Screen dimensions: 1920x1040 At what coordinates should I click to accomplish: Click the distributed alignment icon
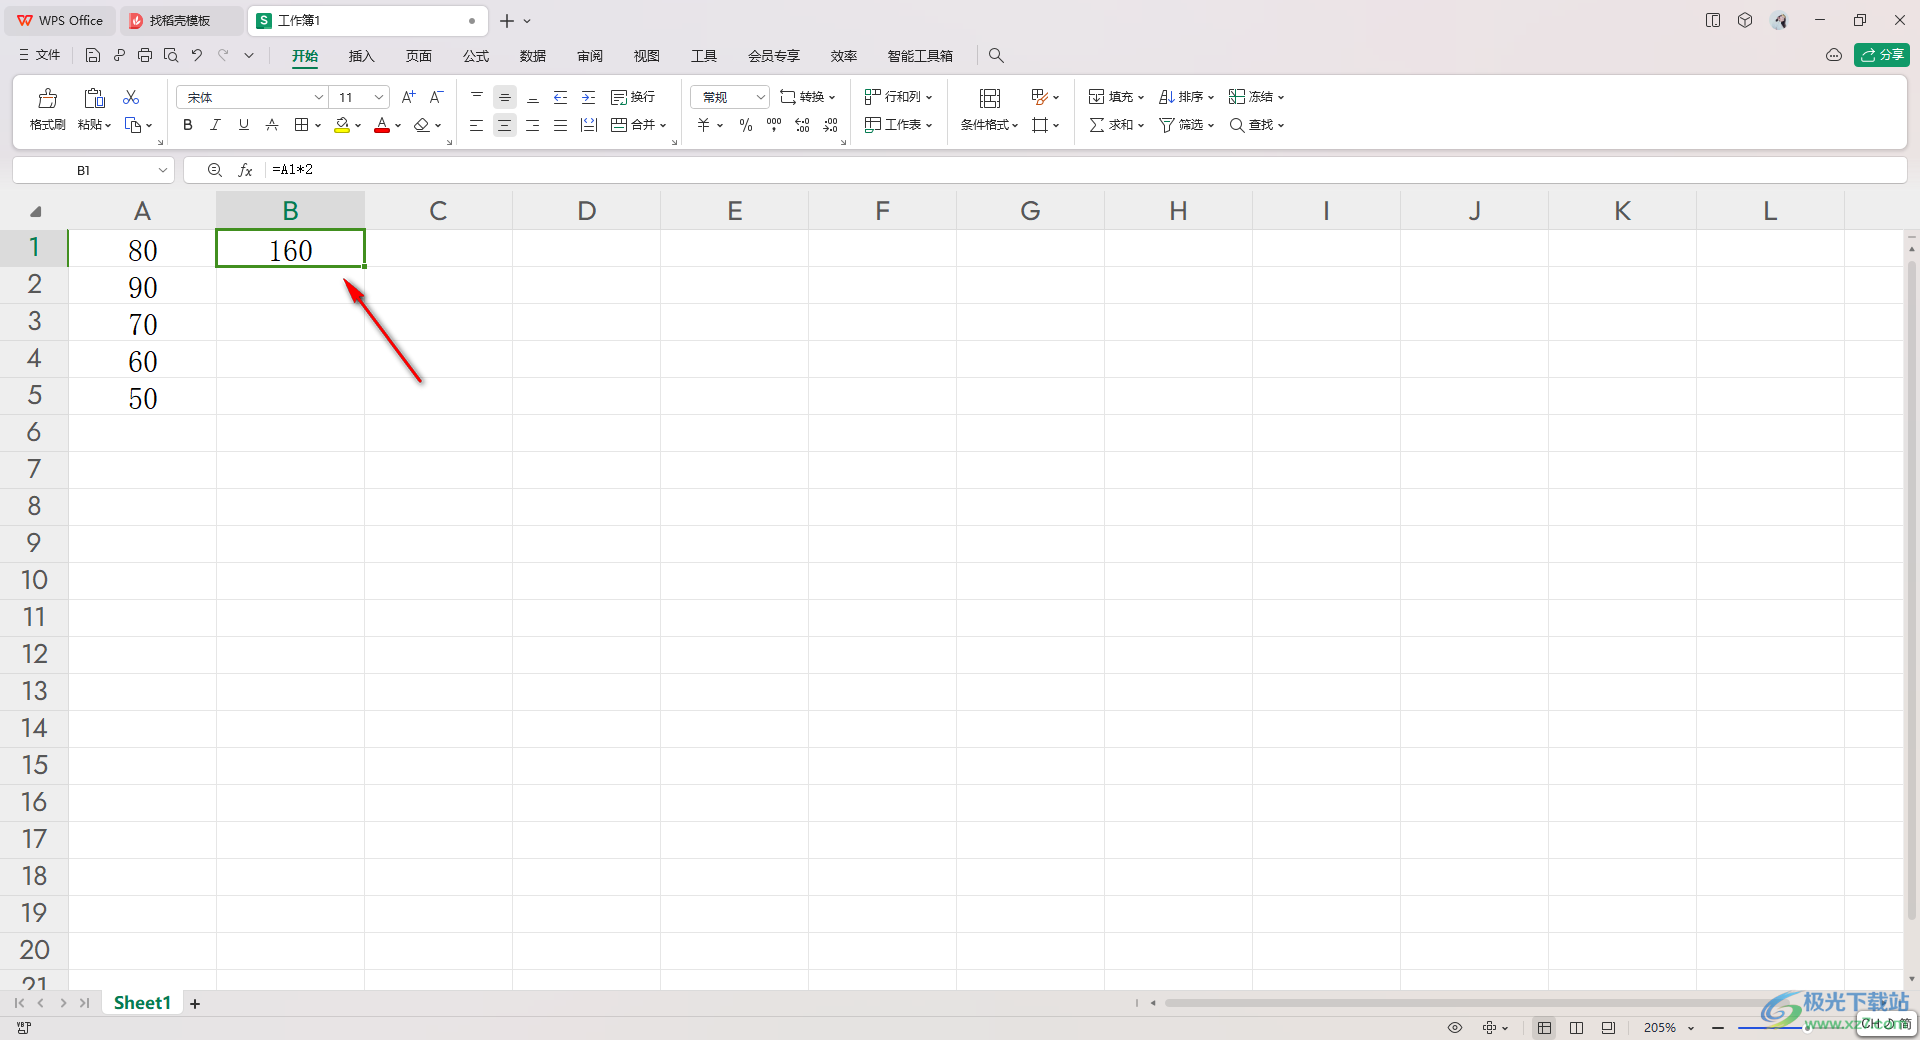point(589,125)
